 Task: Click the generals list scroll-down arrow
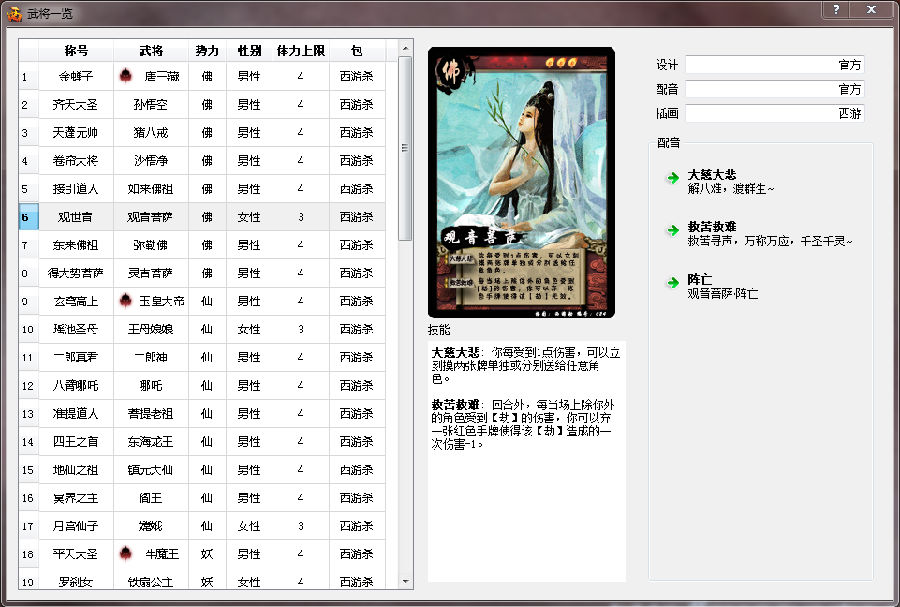tap(405, 580)
